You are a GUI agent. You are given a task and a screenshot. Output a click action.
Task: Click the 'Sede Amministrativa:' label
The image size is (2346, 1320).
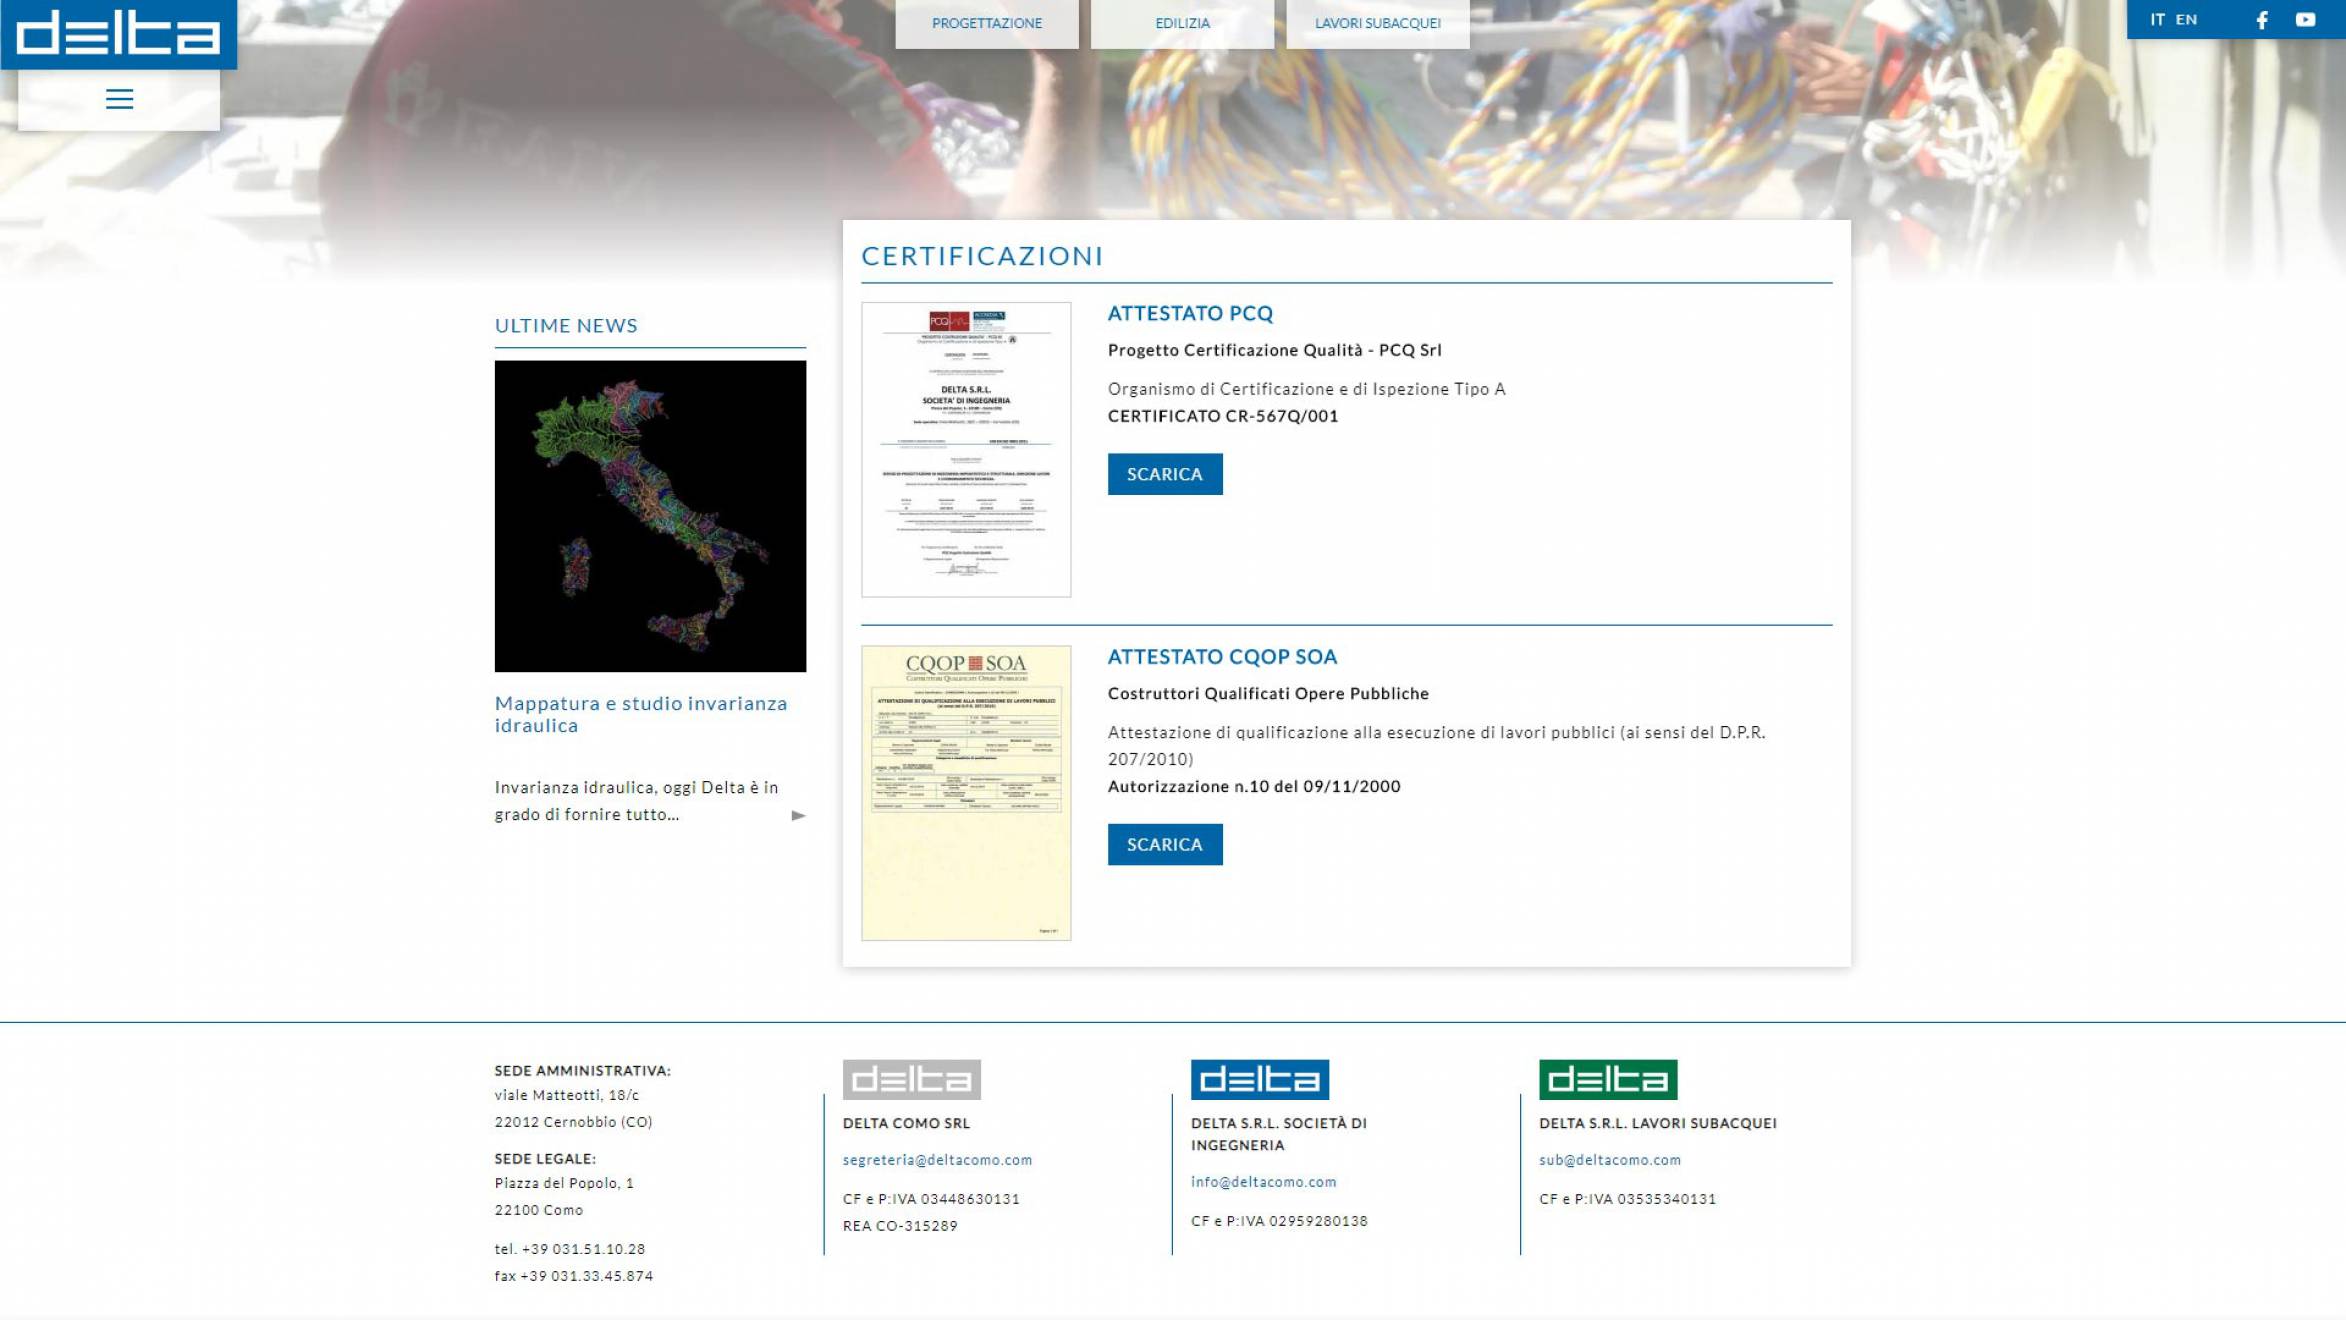pyautogui.click(x=583, y=1071)
